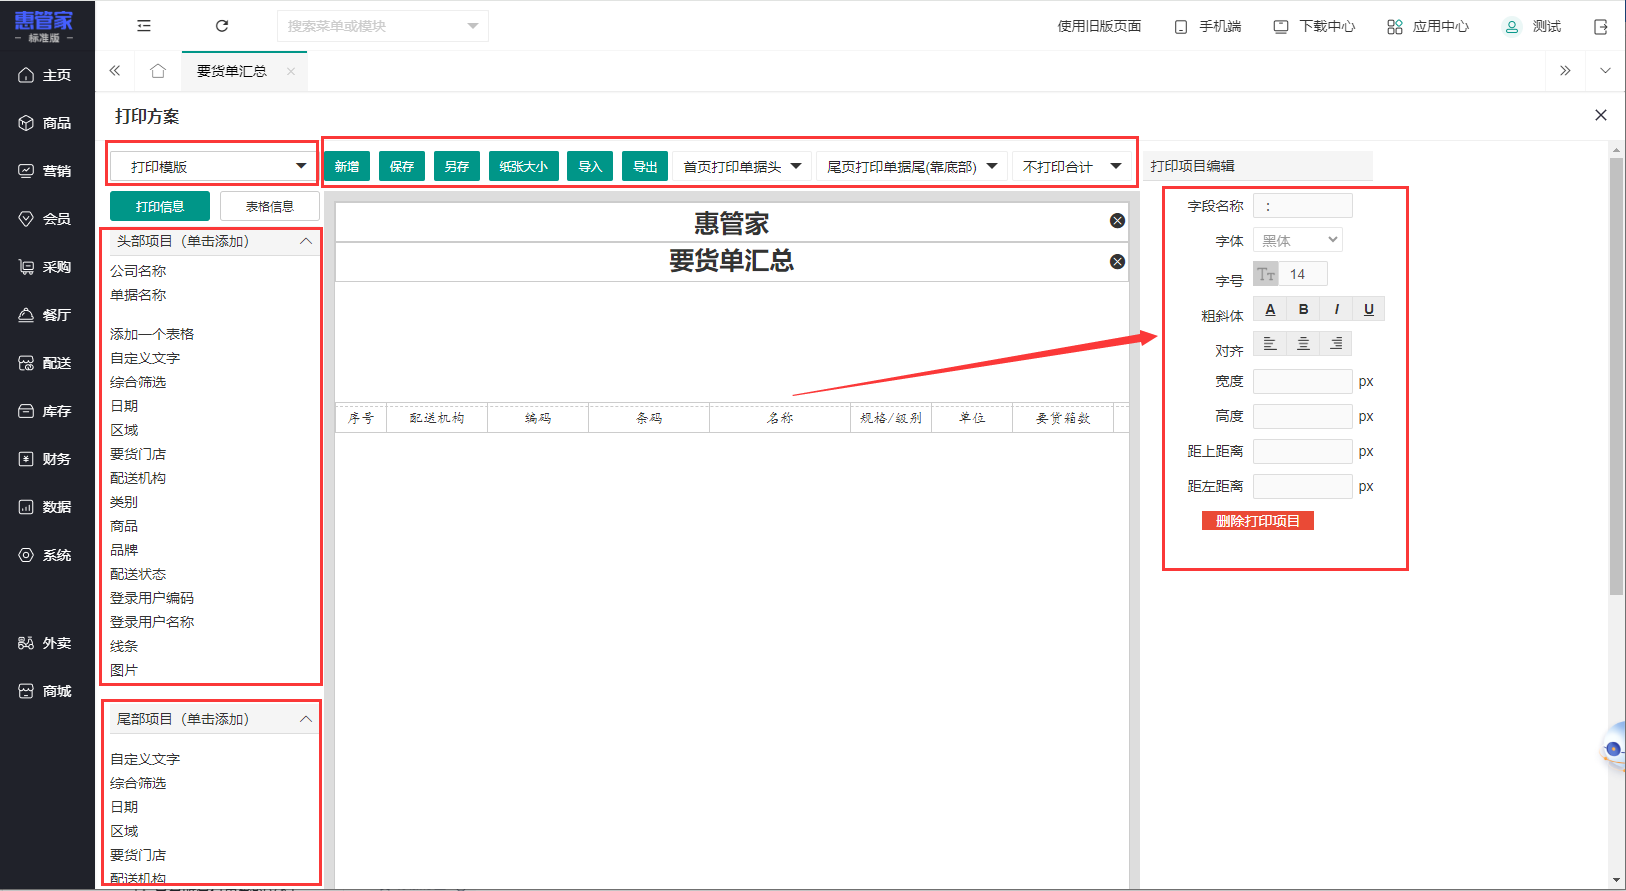Open the 外卖 sidebar module

(x=46, y=643)
